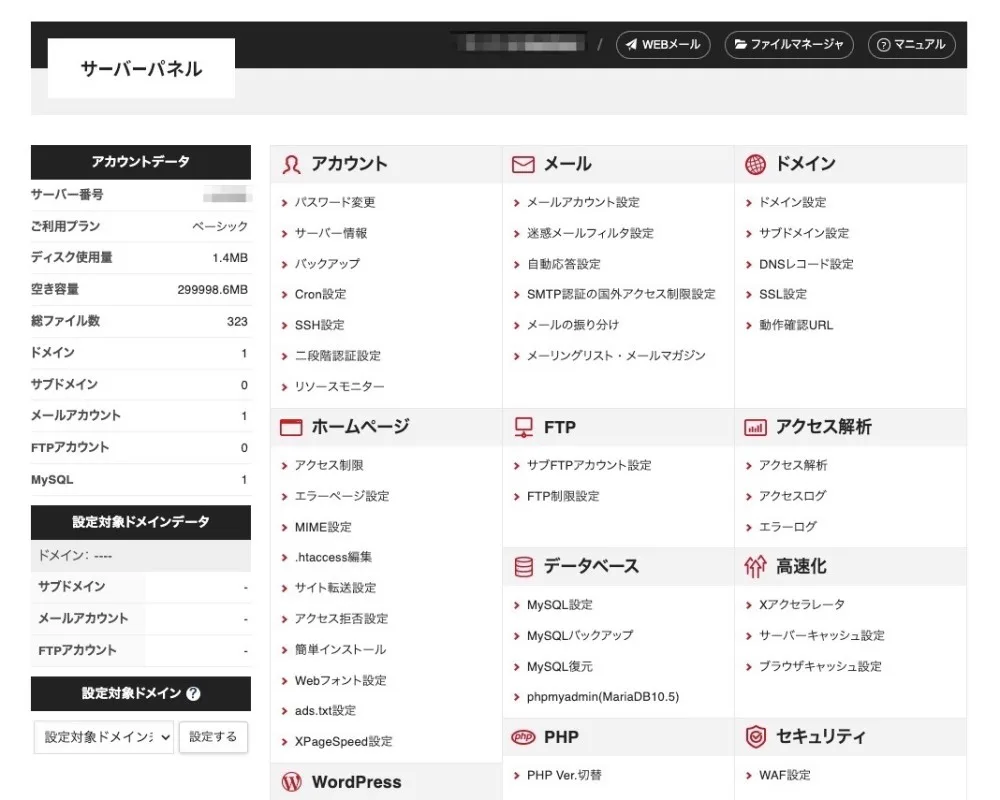Screen dimensions: 1000x800
Task: Open Cron設定
Action: tap(320, 294)
